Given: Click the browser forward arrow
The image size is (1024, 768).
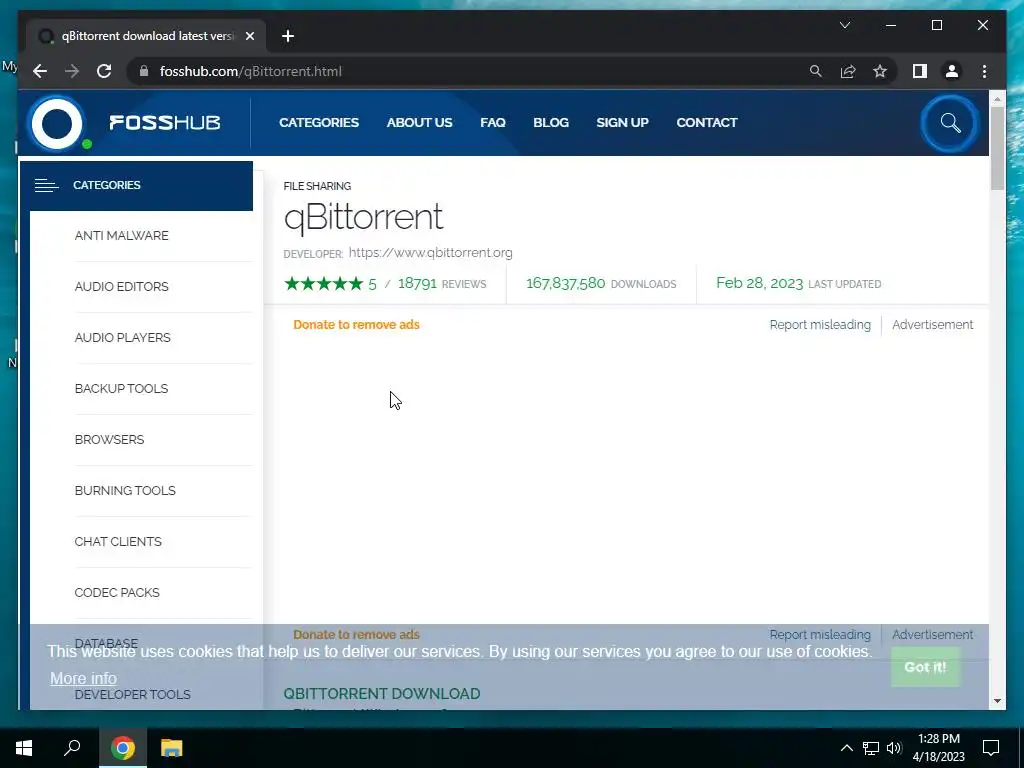Looking at the screenshot, I should pyautogui.click(x=72, y=71).
